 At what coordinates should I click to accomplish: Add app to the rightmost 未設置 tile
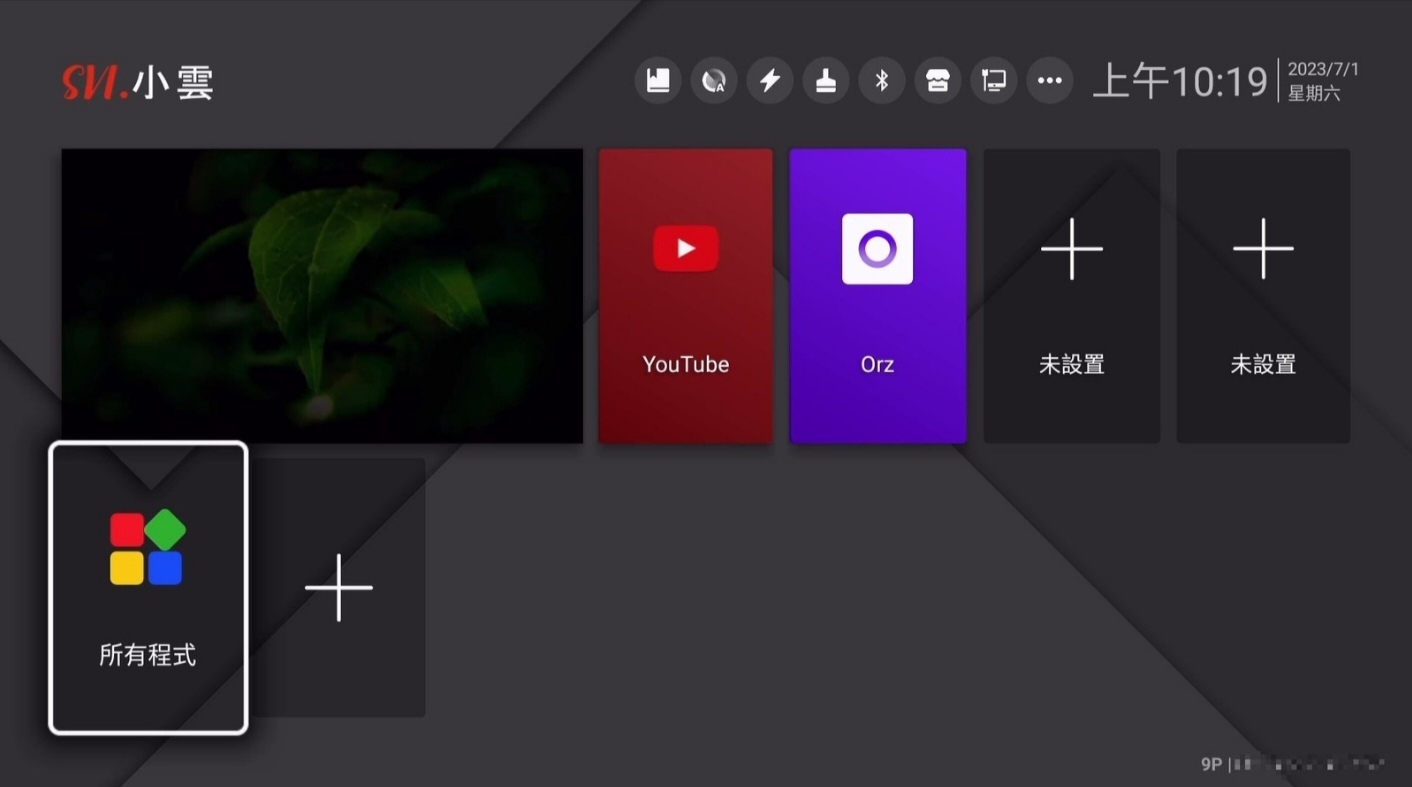tap(1263, 296)
